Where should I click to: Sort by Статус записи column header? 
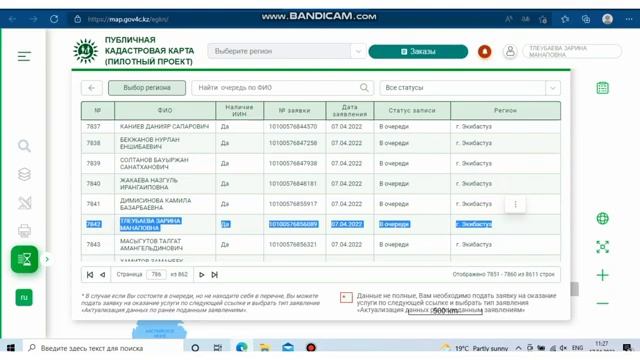coord(412,111)
